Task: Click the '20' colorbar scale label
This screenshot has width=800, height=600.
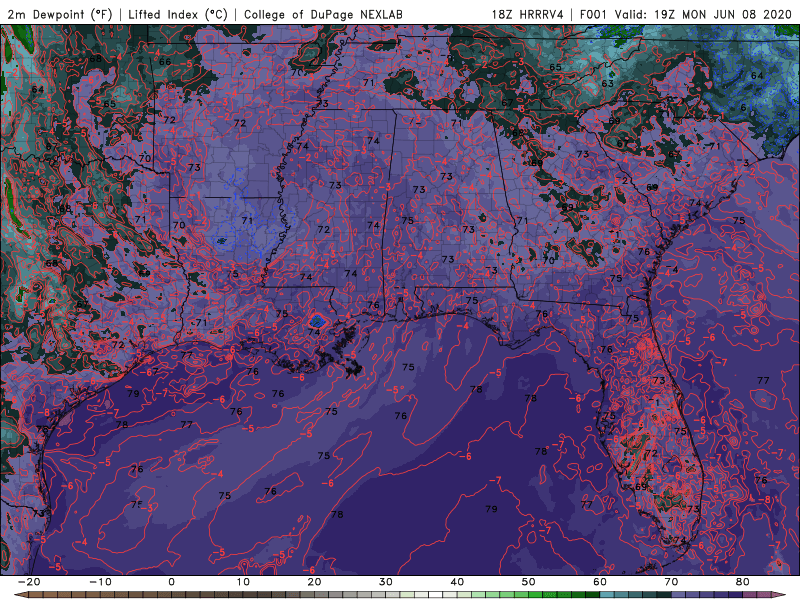Action: [314, 582]
